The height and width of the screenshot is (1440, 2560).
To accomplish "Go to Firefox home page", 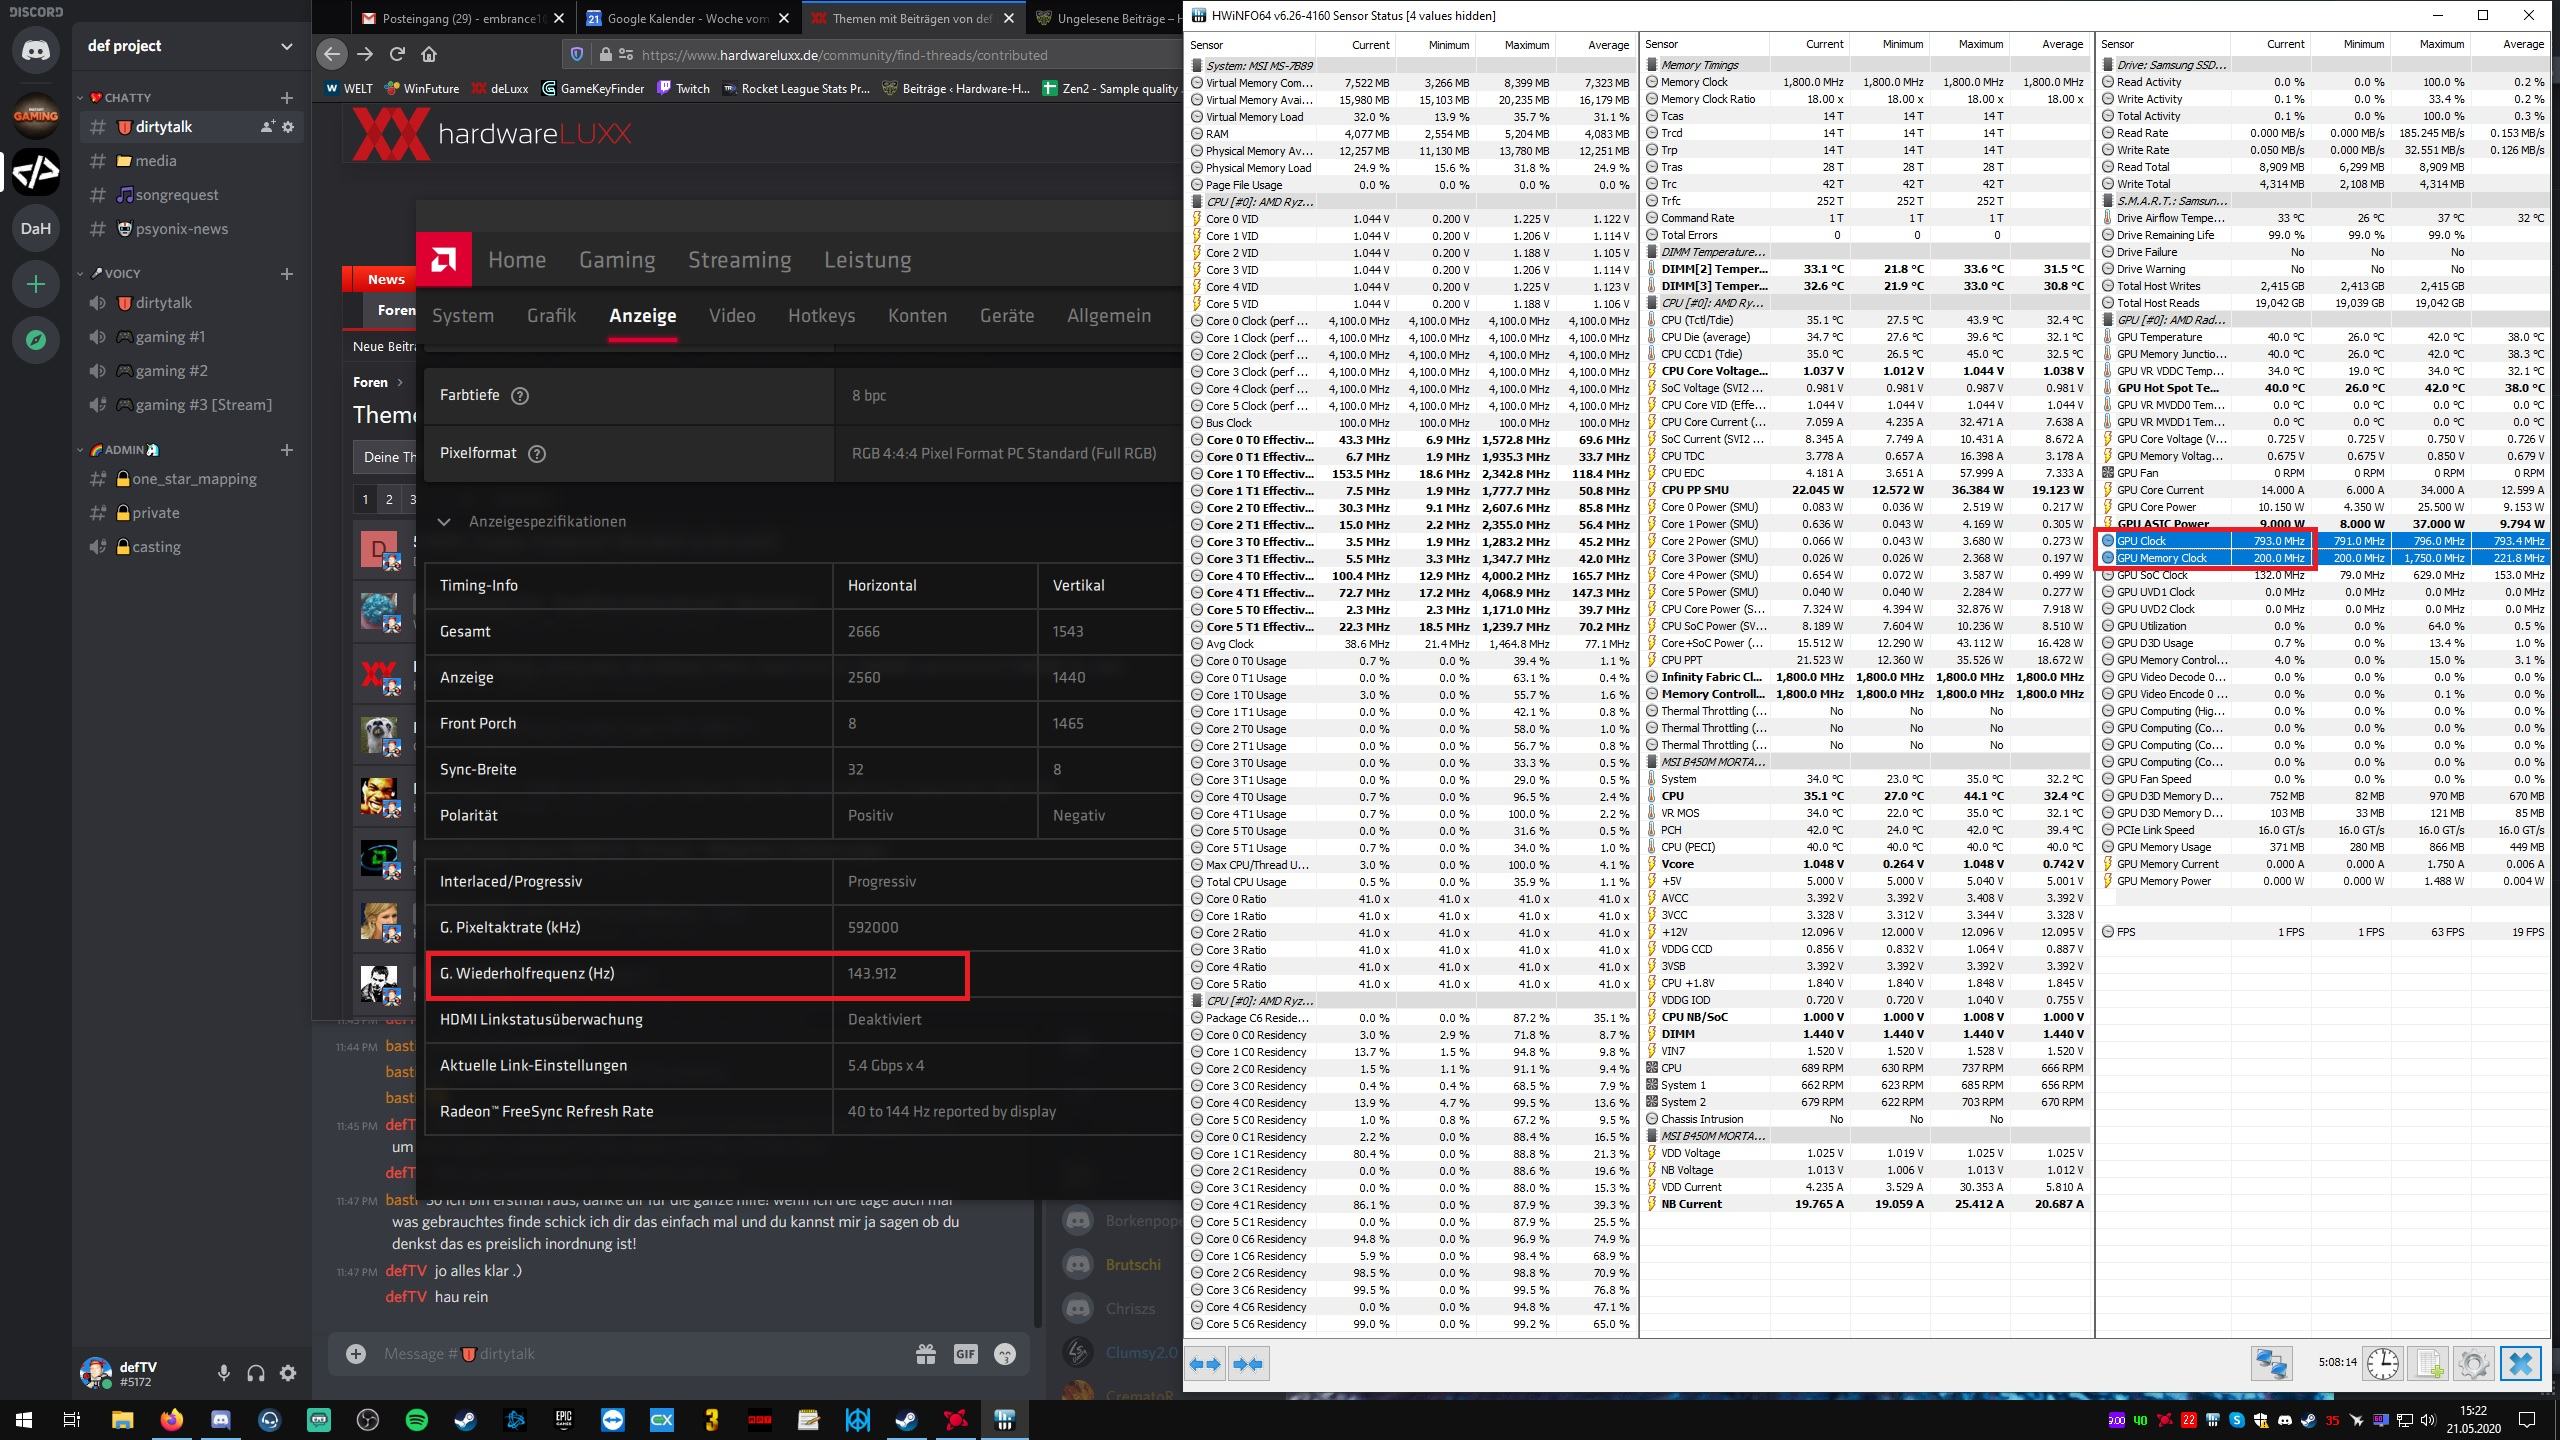I will click(x=429, y=54).
